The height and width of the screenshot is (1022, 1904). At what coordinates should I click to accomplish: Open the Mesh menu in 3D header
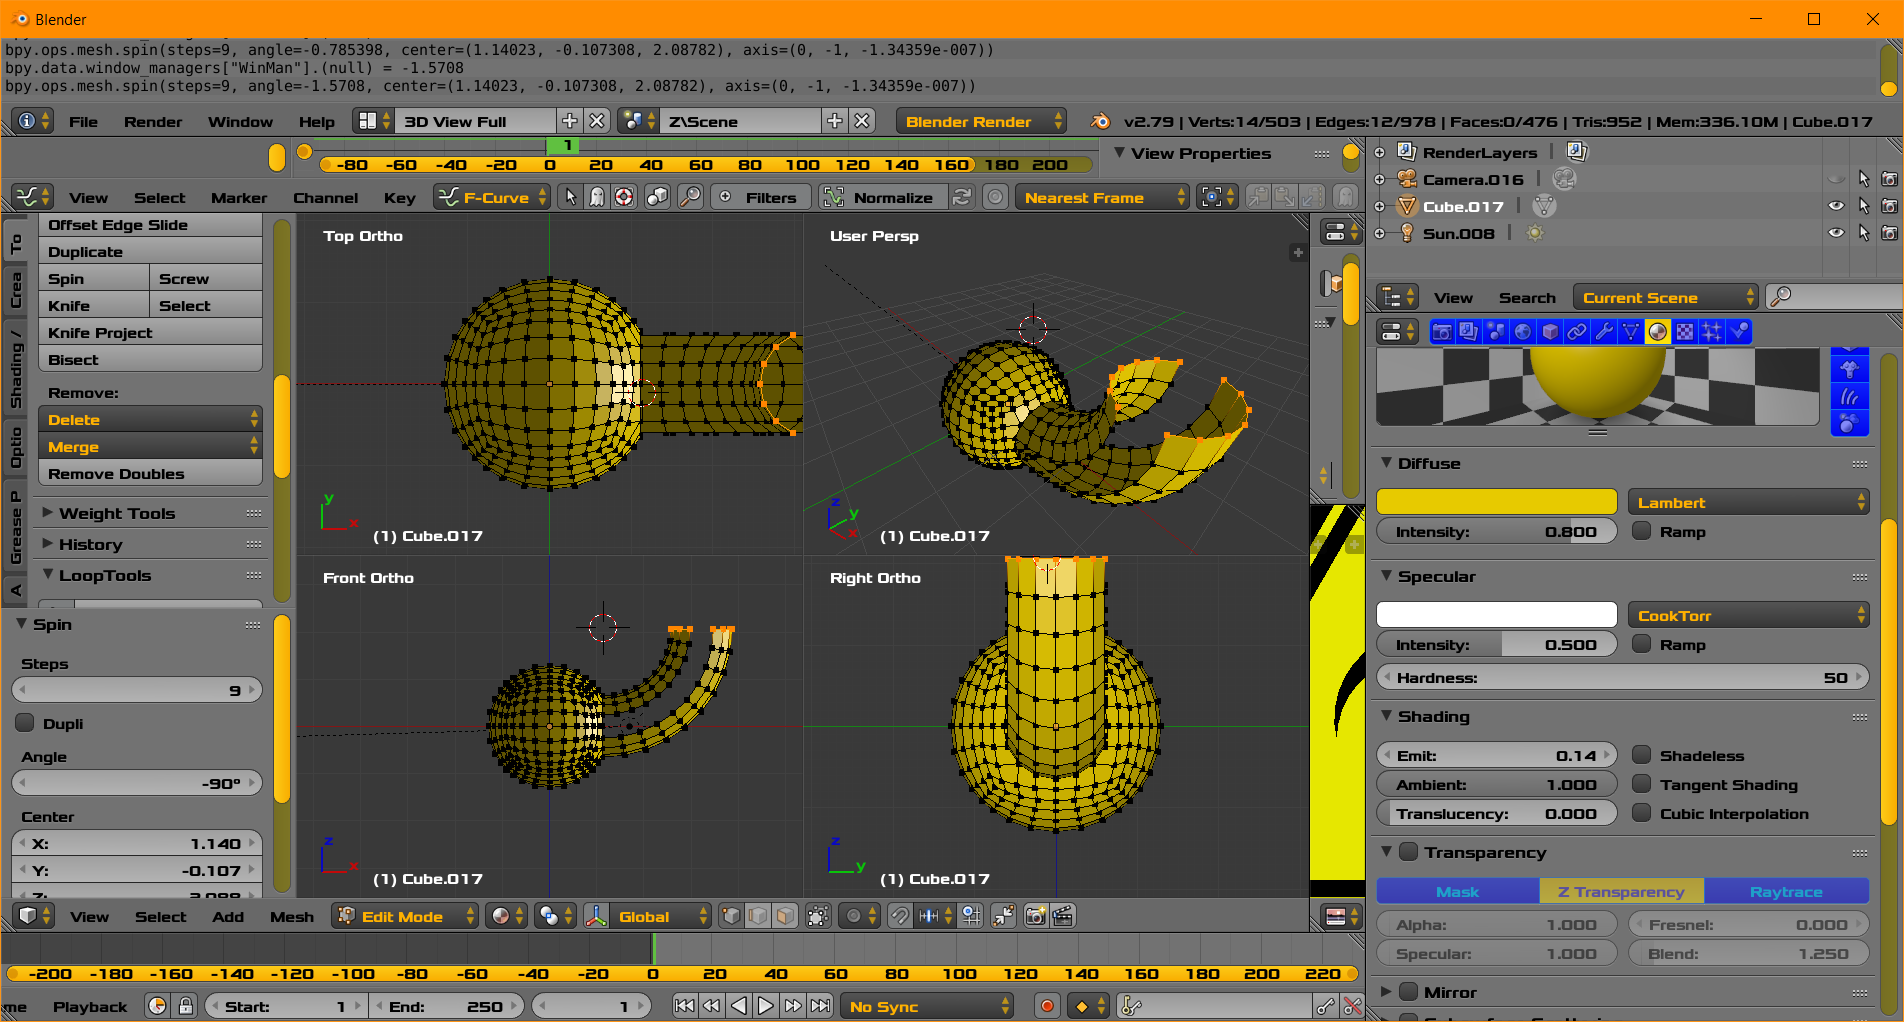(292, 916)
